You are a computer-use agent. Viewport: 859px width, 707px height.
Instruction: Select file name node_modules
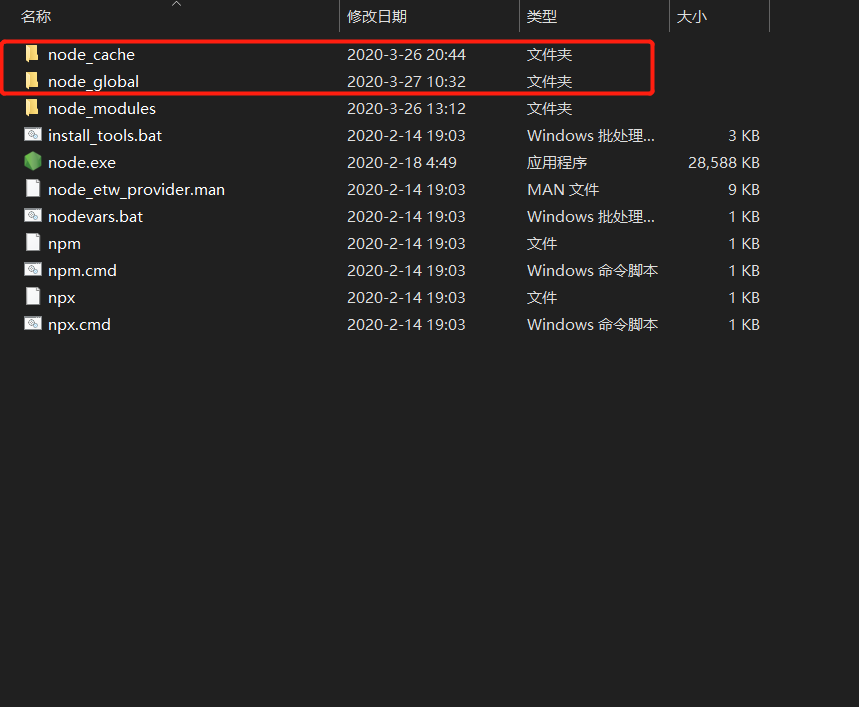[x=102, y=108]
